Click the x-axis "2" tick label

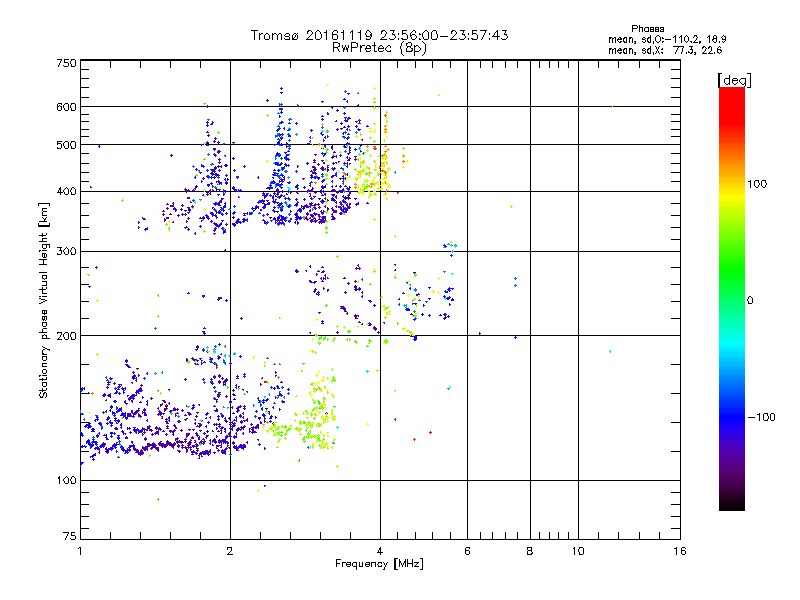(x=230, y=551)
